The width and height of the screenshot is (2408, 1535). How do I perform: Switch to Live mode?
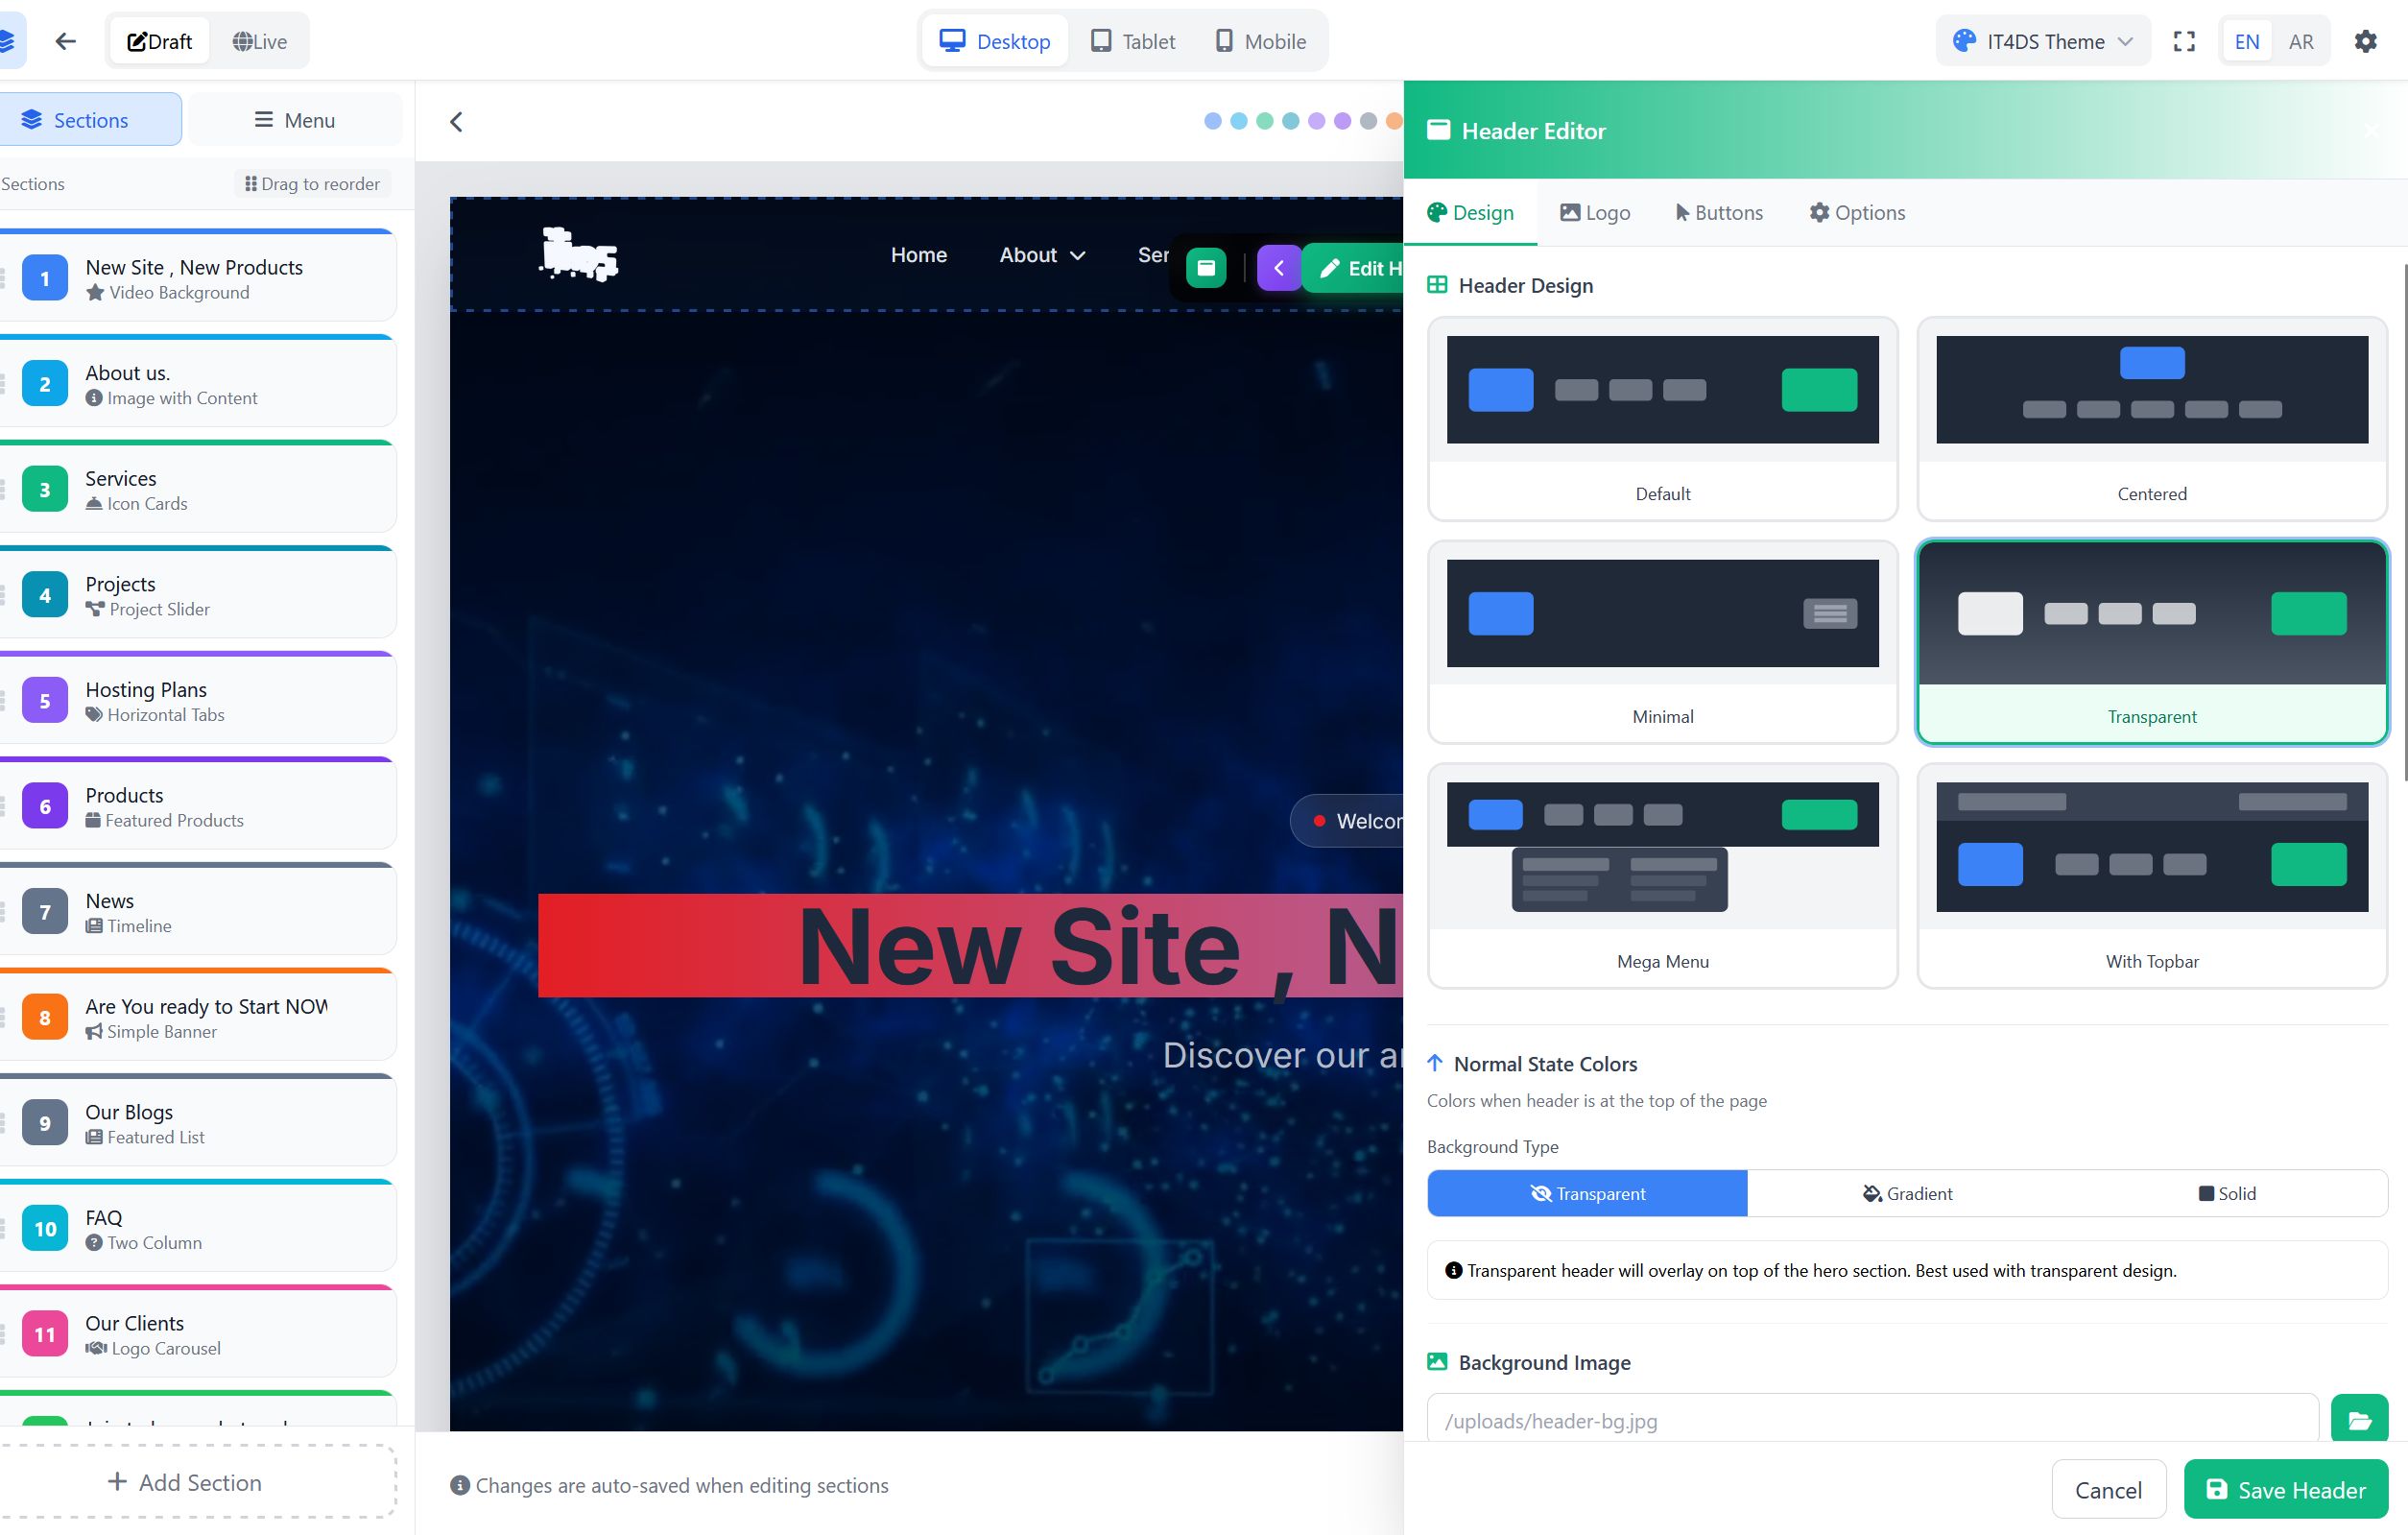coord(260,41)
